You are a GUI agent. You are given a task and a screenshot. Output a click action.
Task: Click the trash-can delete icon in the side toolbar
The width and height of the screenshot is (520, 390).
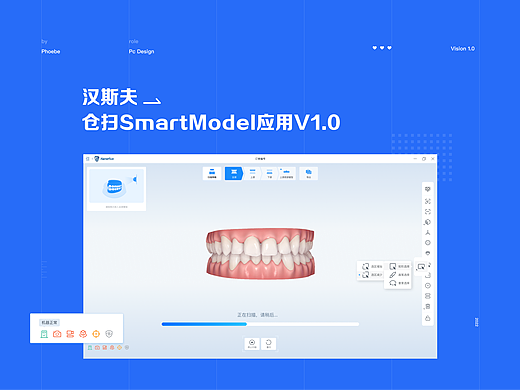[428, 307]
